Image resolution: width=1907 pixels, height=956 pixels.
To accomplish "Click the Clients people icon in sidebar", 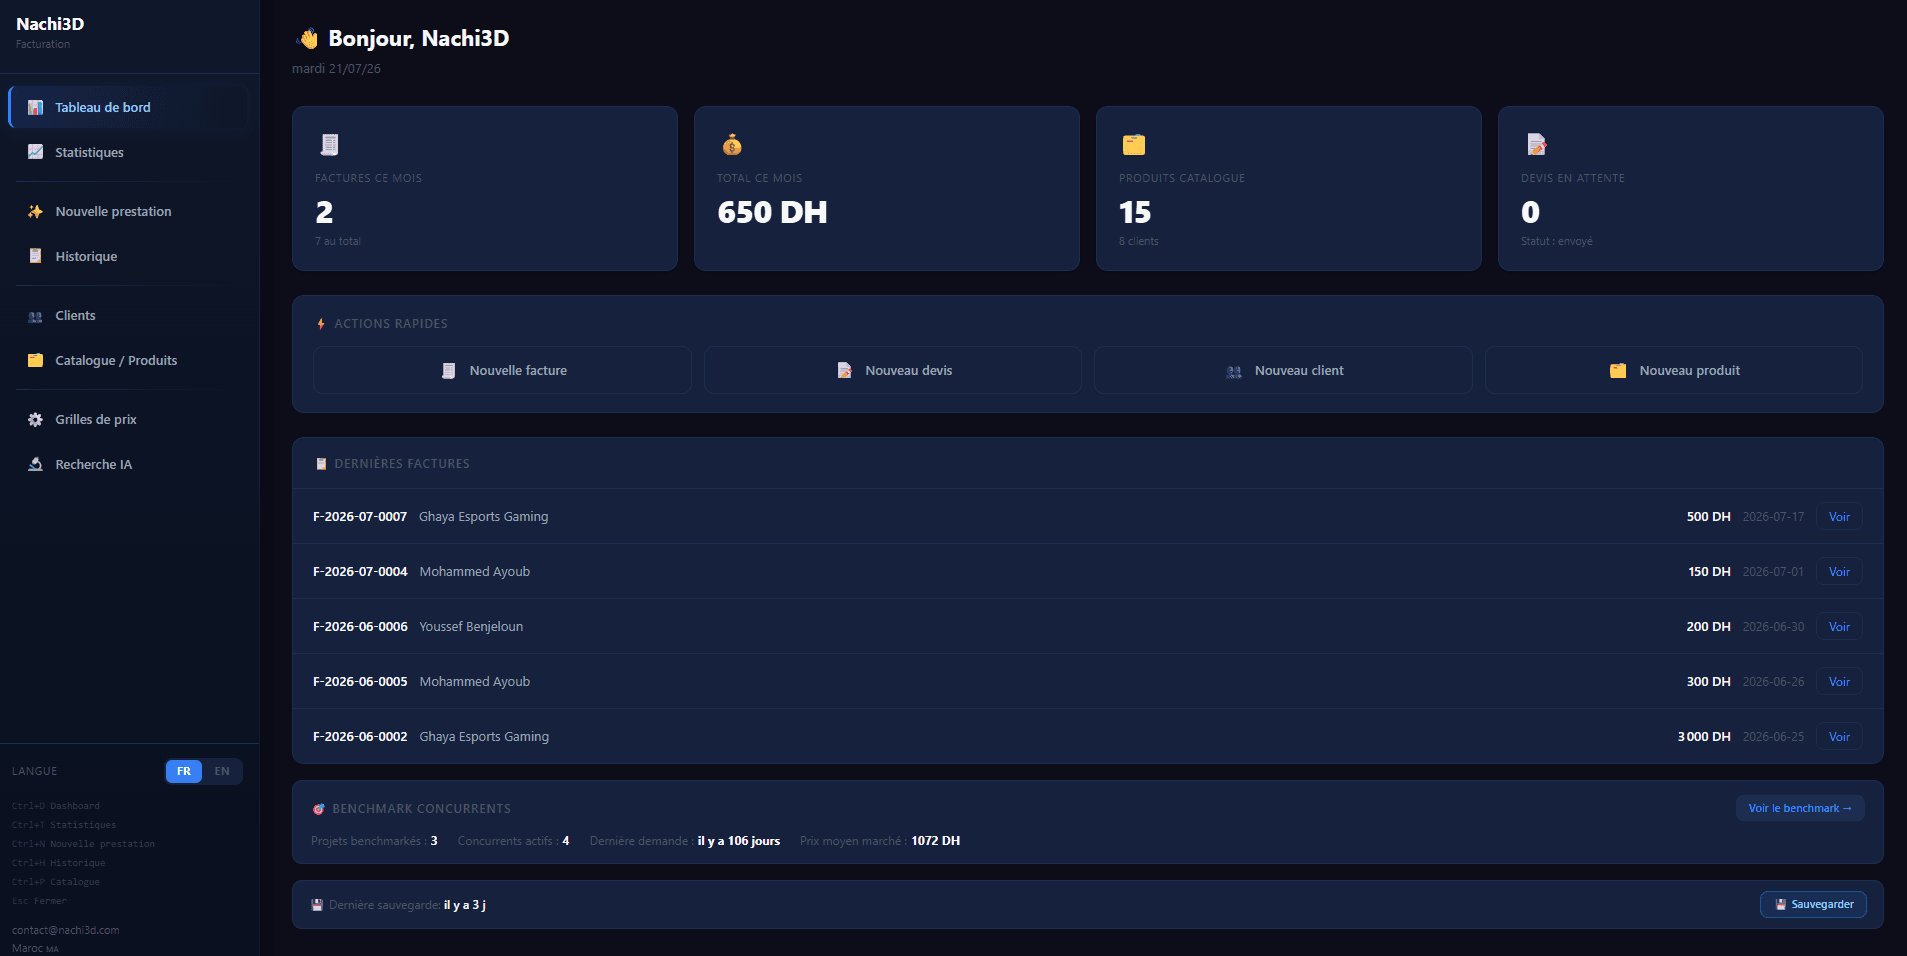I will [35, 316].
